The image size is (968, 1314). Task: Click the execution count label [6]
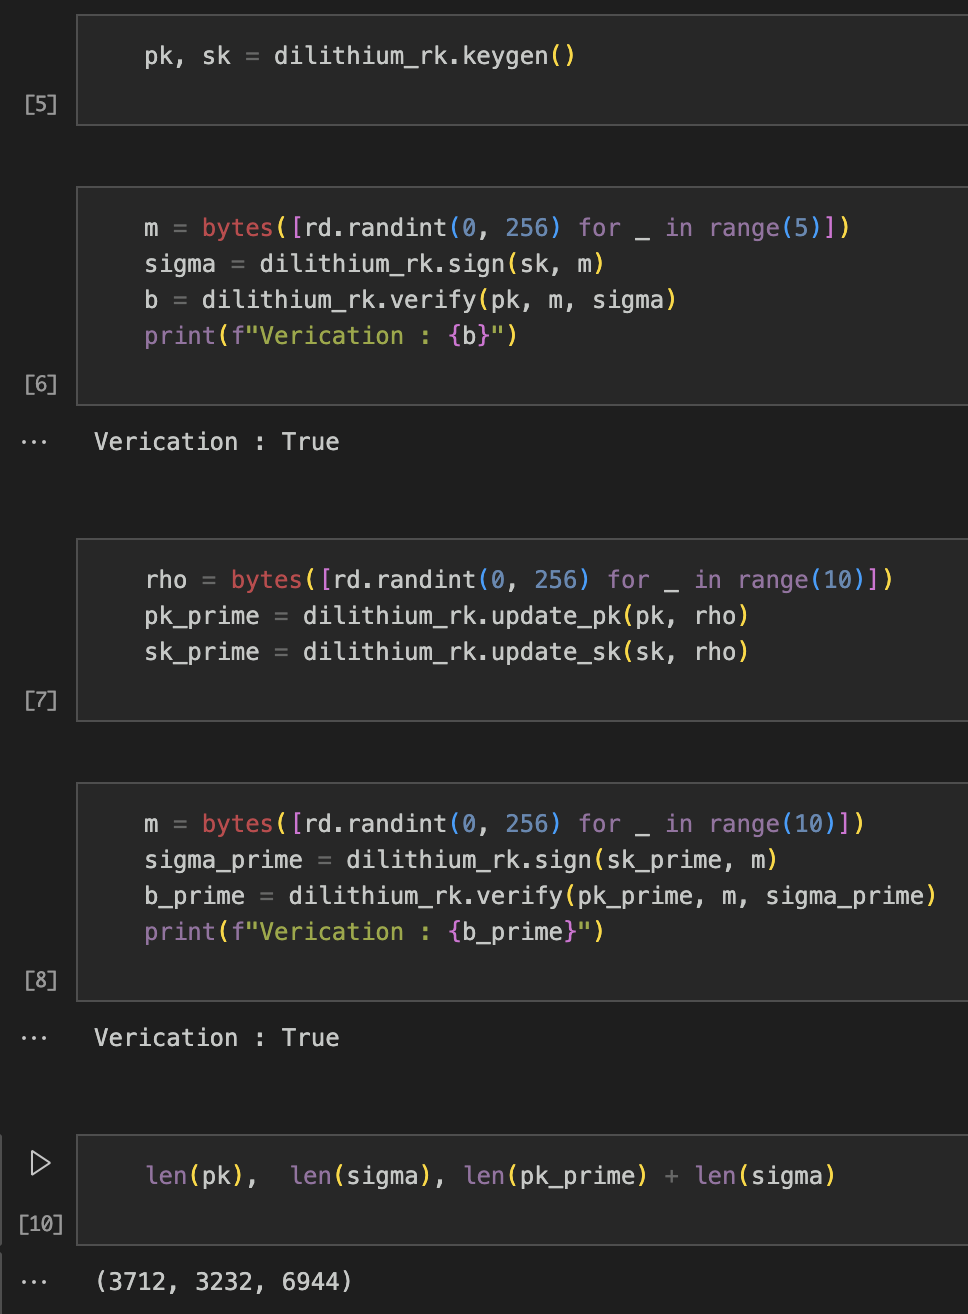tap(40, 384)
